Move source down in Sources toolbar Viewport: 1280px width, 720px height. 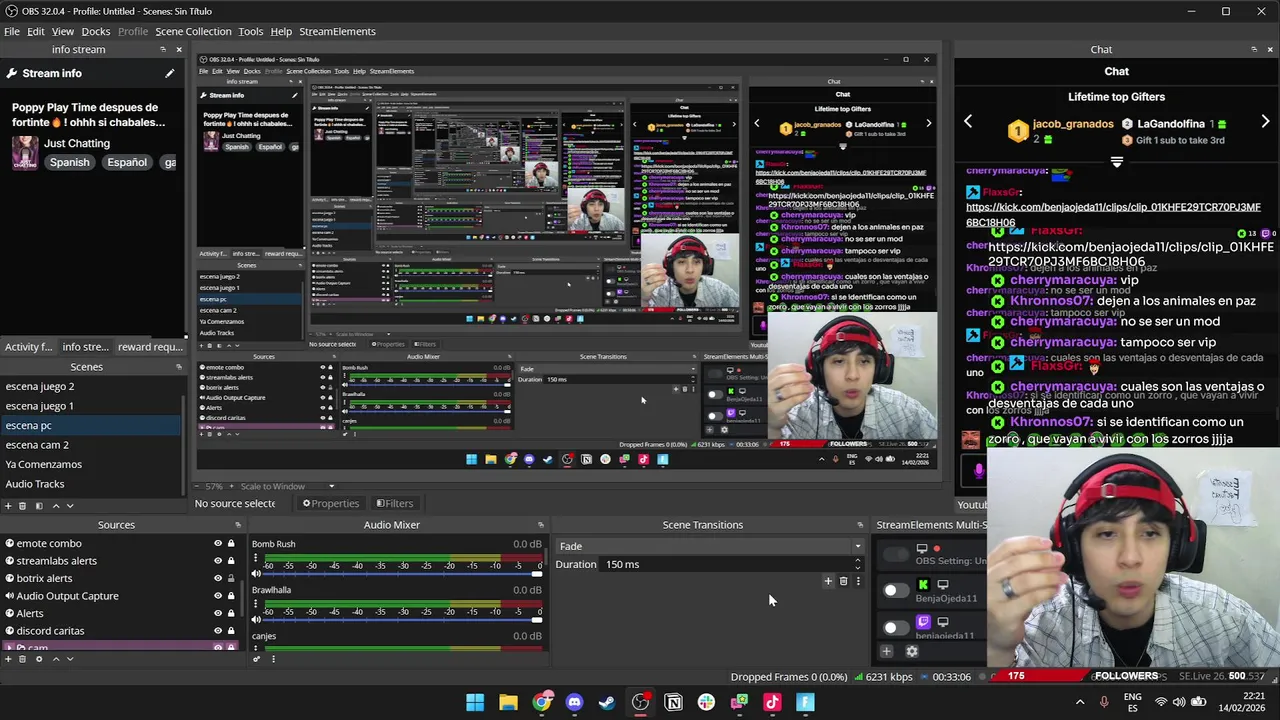coord(70,659)
